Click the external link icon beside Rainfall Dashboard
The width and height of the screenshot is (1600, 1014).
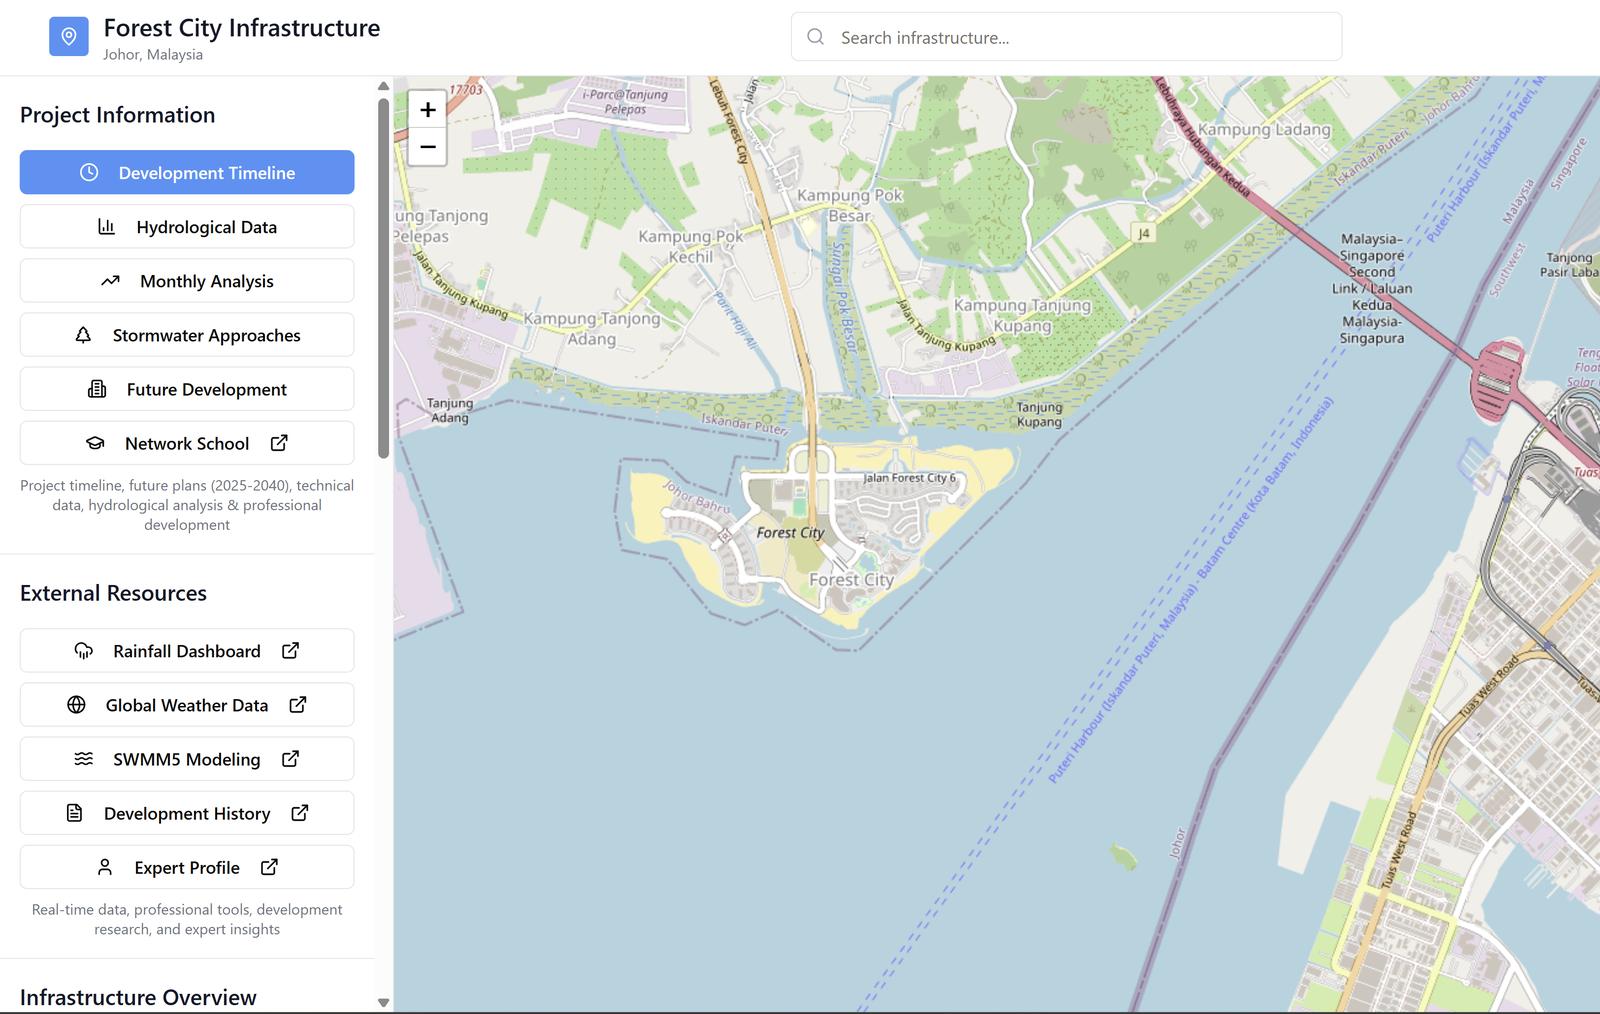pyautogui.click(x=290, y=650)
